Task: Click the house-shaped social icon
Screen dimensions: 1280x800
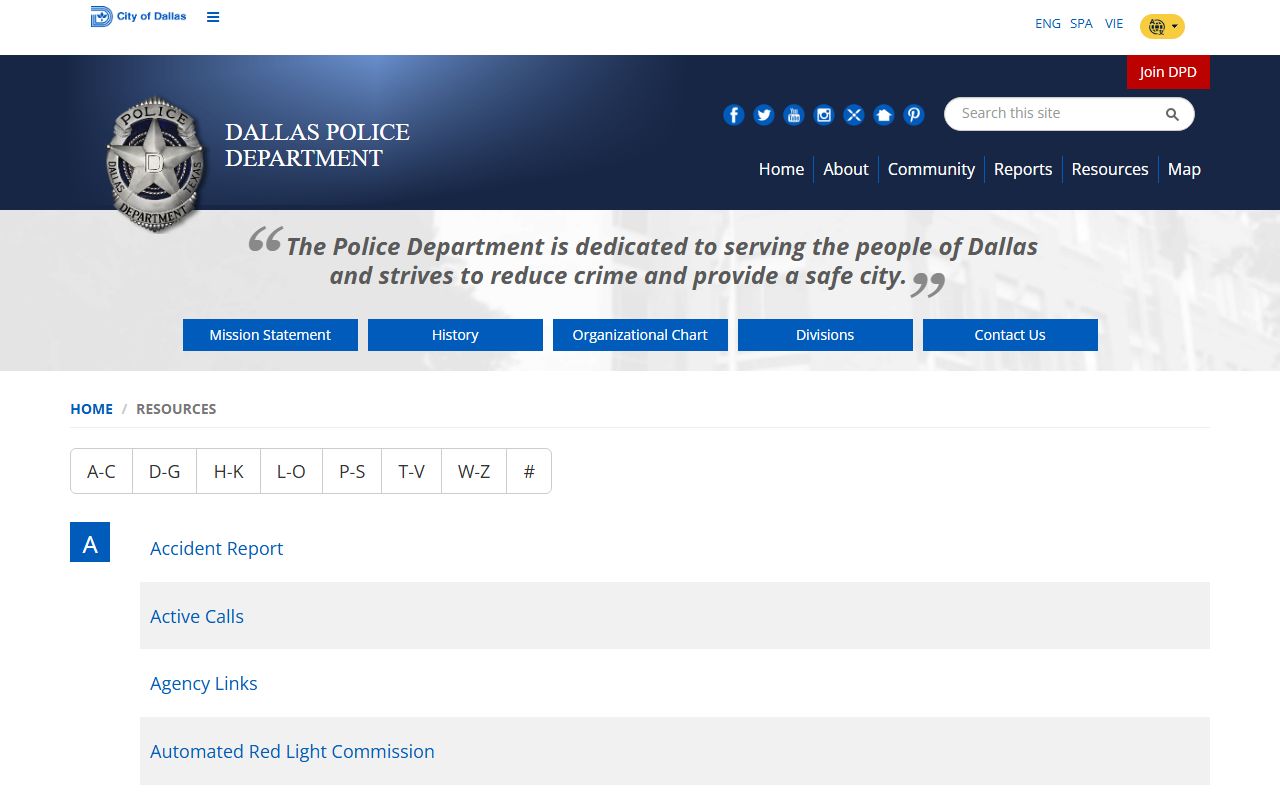Action: [884, 115]
